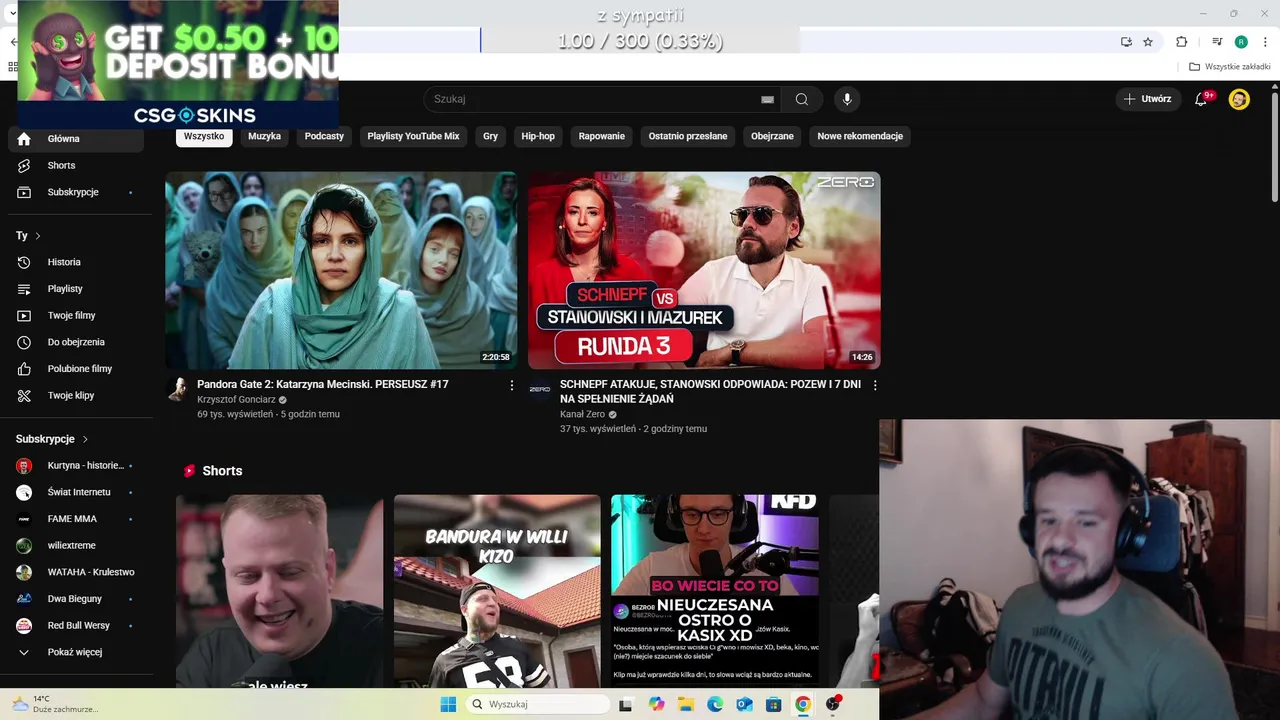Open Playlisty in the sidebar
Image resolution: width=1280 pixels, height=720 pixels.
point(76,289)
